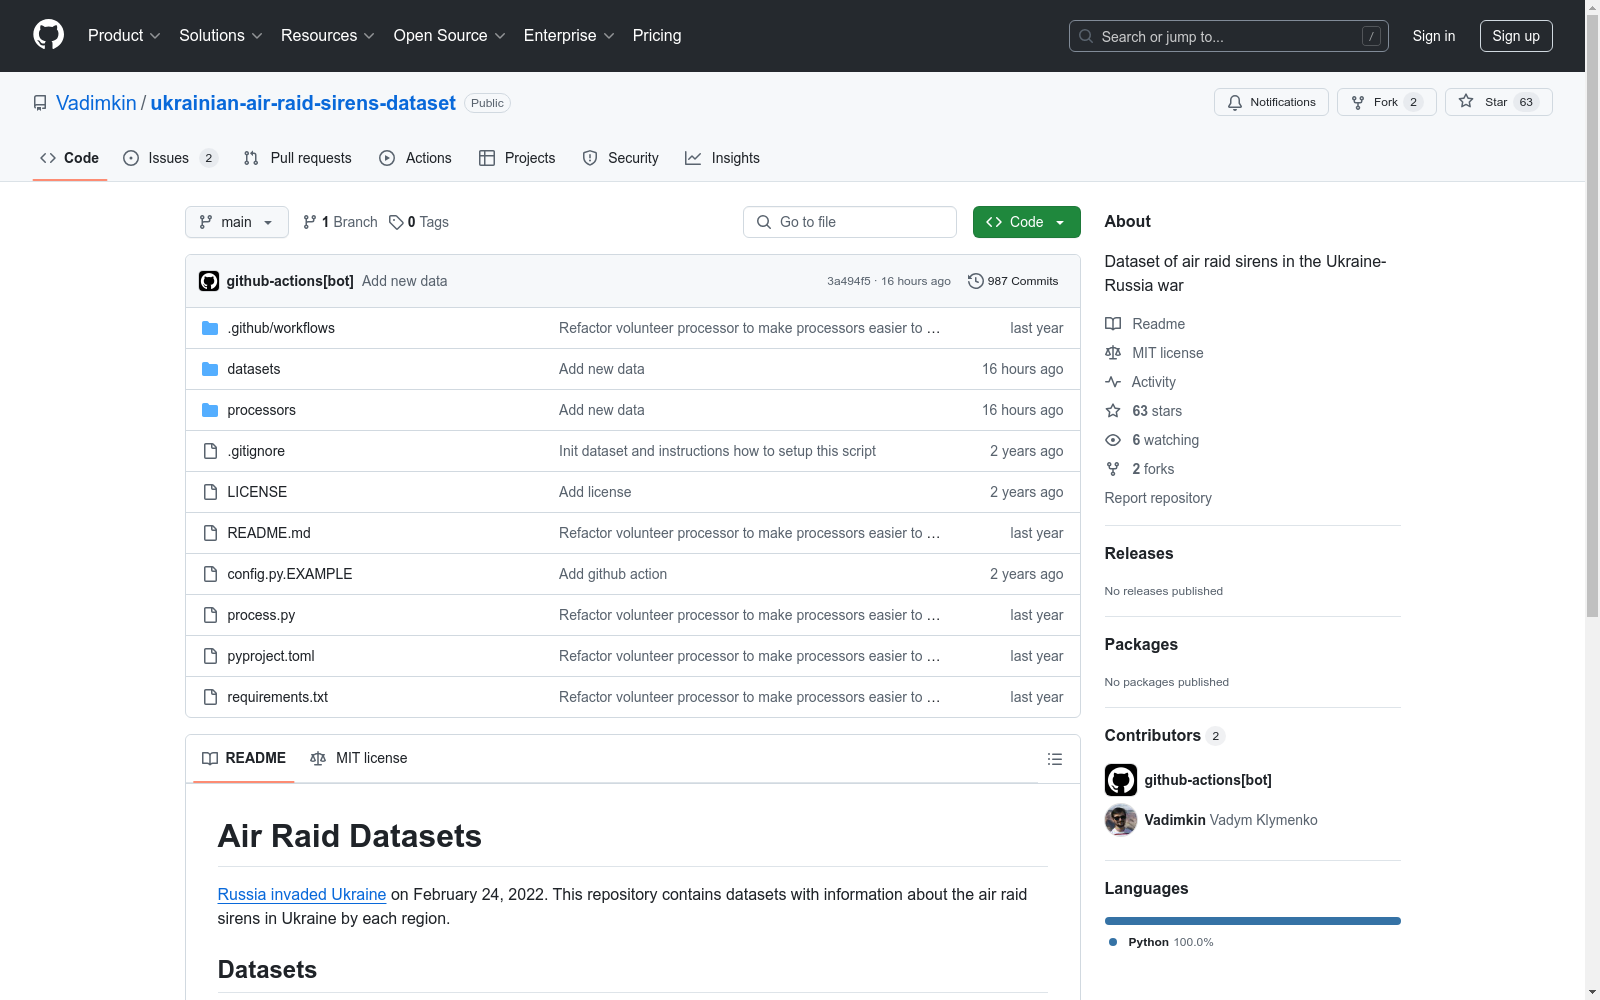The image size is (1600, 1000).
Task: View the 0 Tags link
Action: 419,222
